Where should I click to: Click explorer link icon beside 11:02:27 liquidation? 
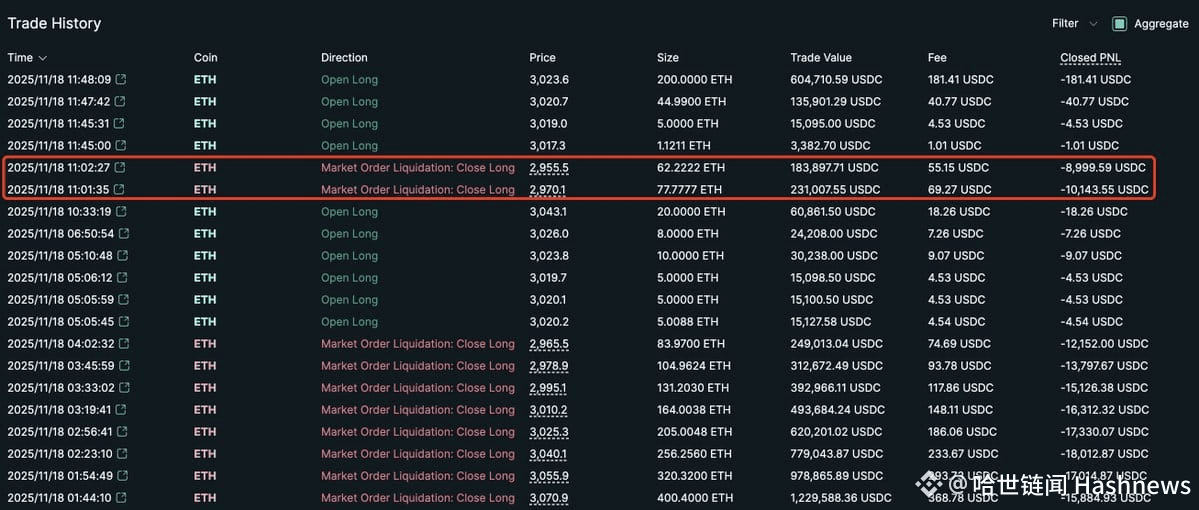[x=121, y=167]
